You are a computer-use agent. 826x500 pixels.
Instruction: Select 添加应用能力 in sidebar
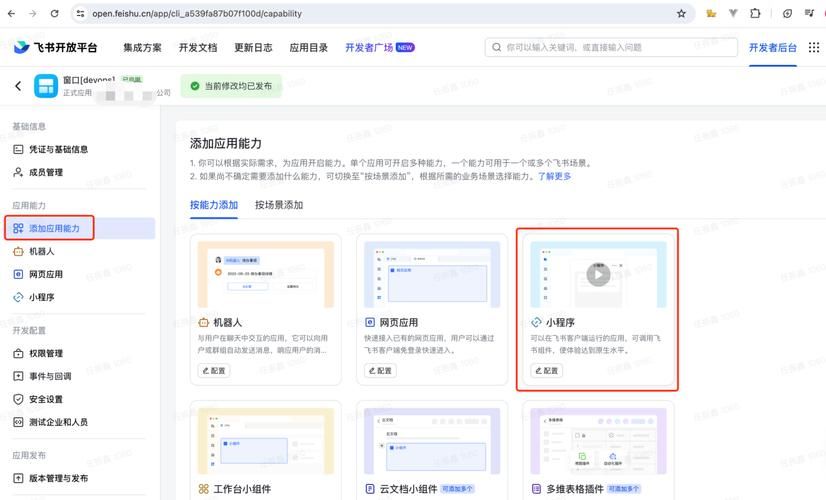80,228
